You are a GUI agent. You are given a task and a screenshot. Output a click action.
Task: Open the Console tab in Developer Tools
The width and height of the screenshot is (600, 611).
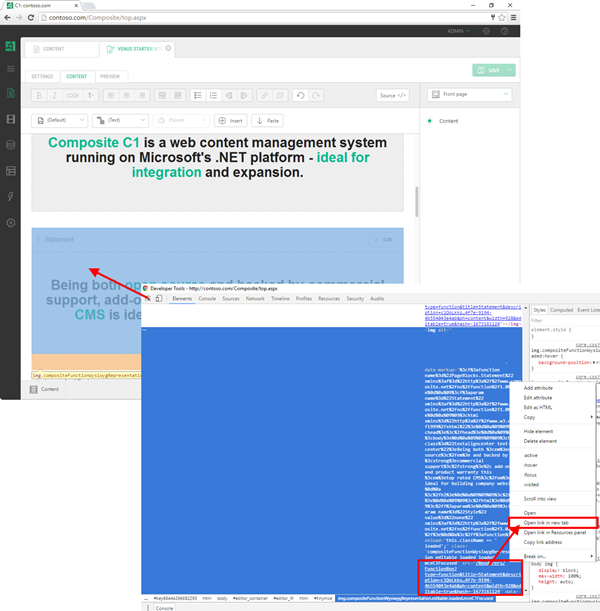(207, 298)
